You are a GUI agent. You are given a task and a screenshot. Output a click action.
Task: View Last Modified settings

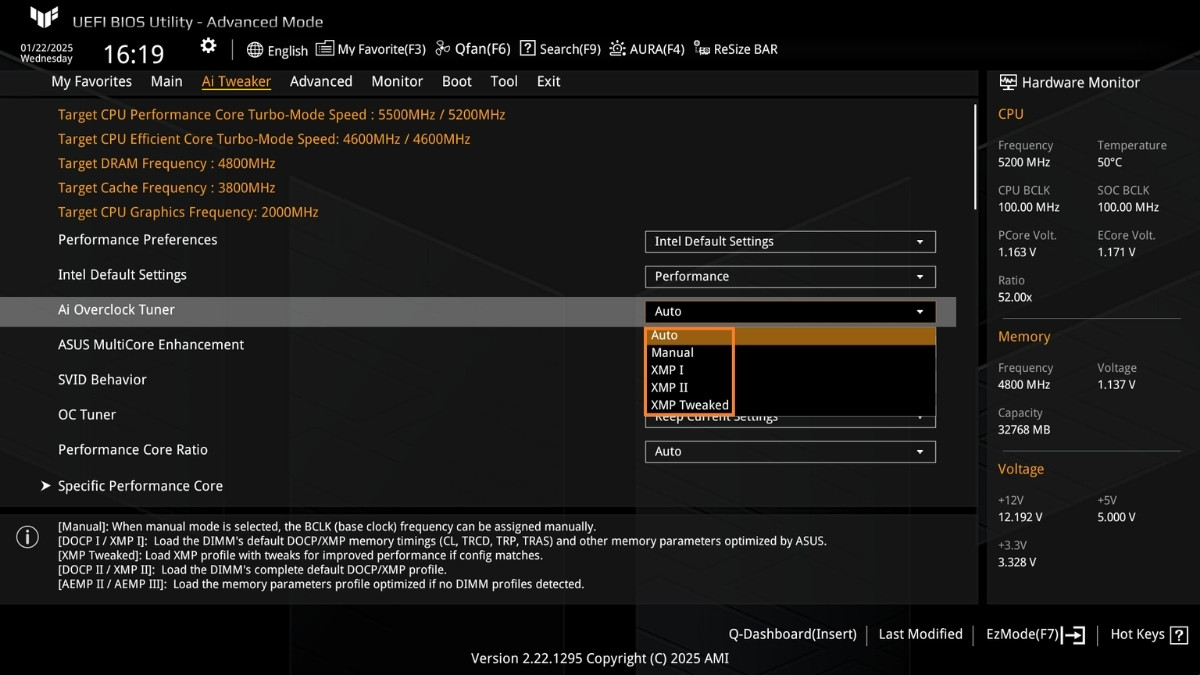coord(920,634)
